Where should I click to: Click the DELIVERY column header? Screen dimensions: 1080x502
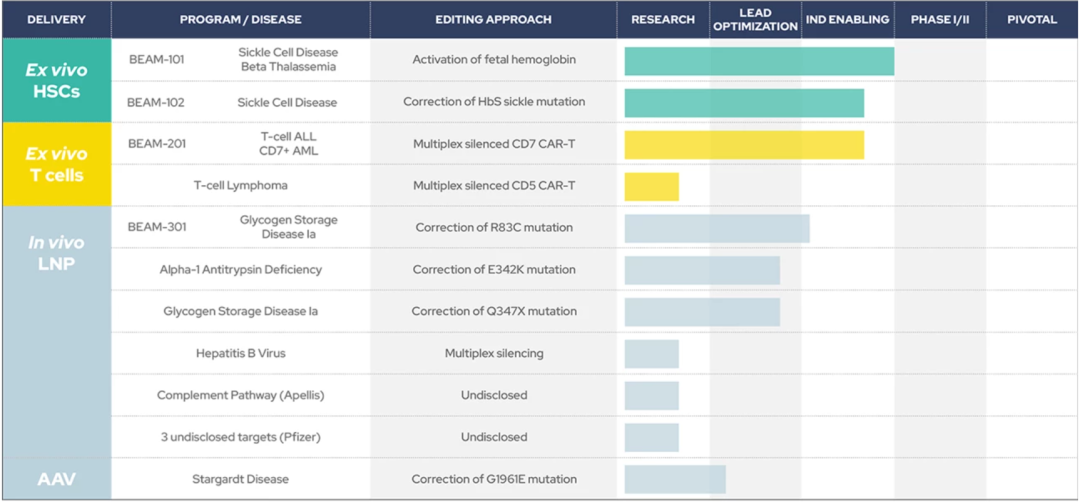tap(56, 20)
